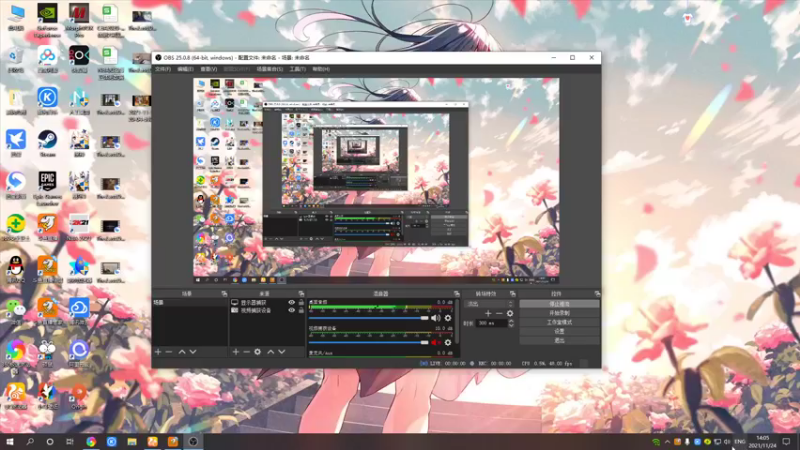Toggle lock on video capture device source
This screenshot has height=450, width=800.
[301, 310]
